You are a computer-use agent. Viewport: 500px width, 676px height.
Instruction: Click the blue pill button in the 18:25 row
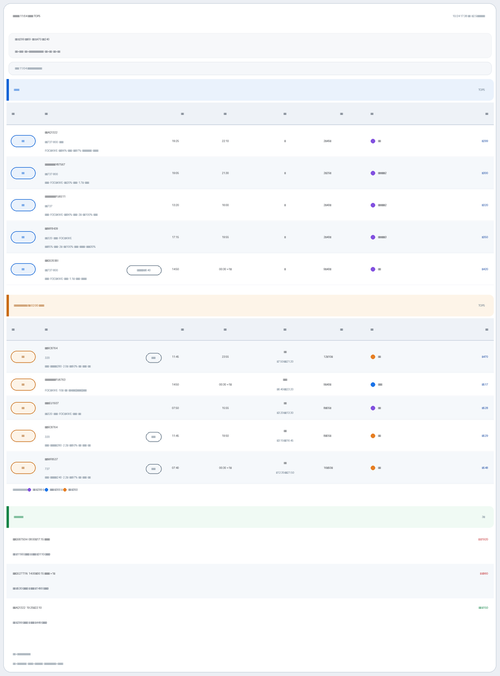click(x=23, y=141)
